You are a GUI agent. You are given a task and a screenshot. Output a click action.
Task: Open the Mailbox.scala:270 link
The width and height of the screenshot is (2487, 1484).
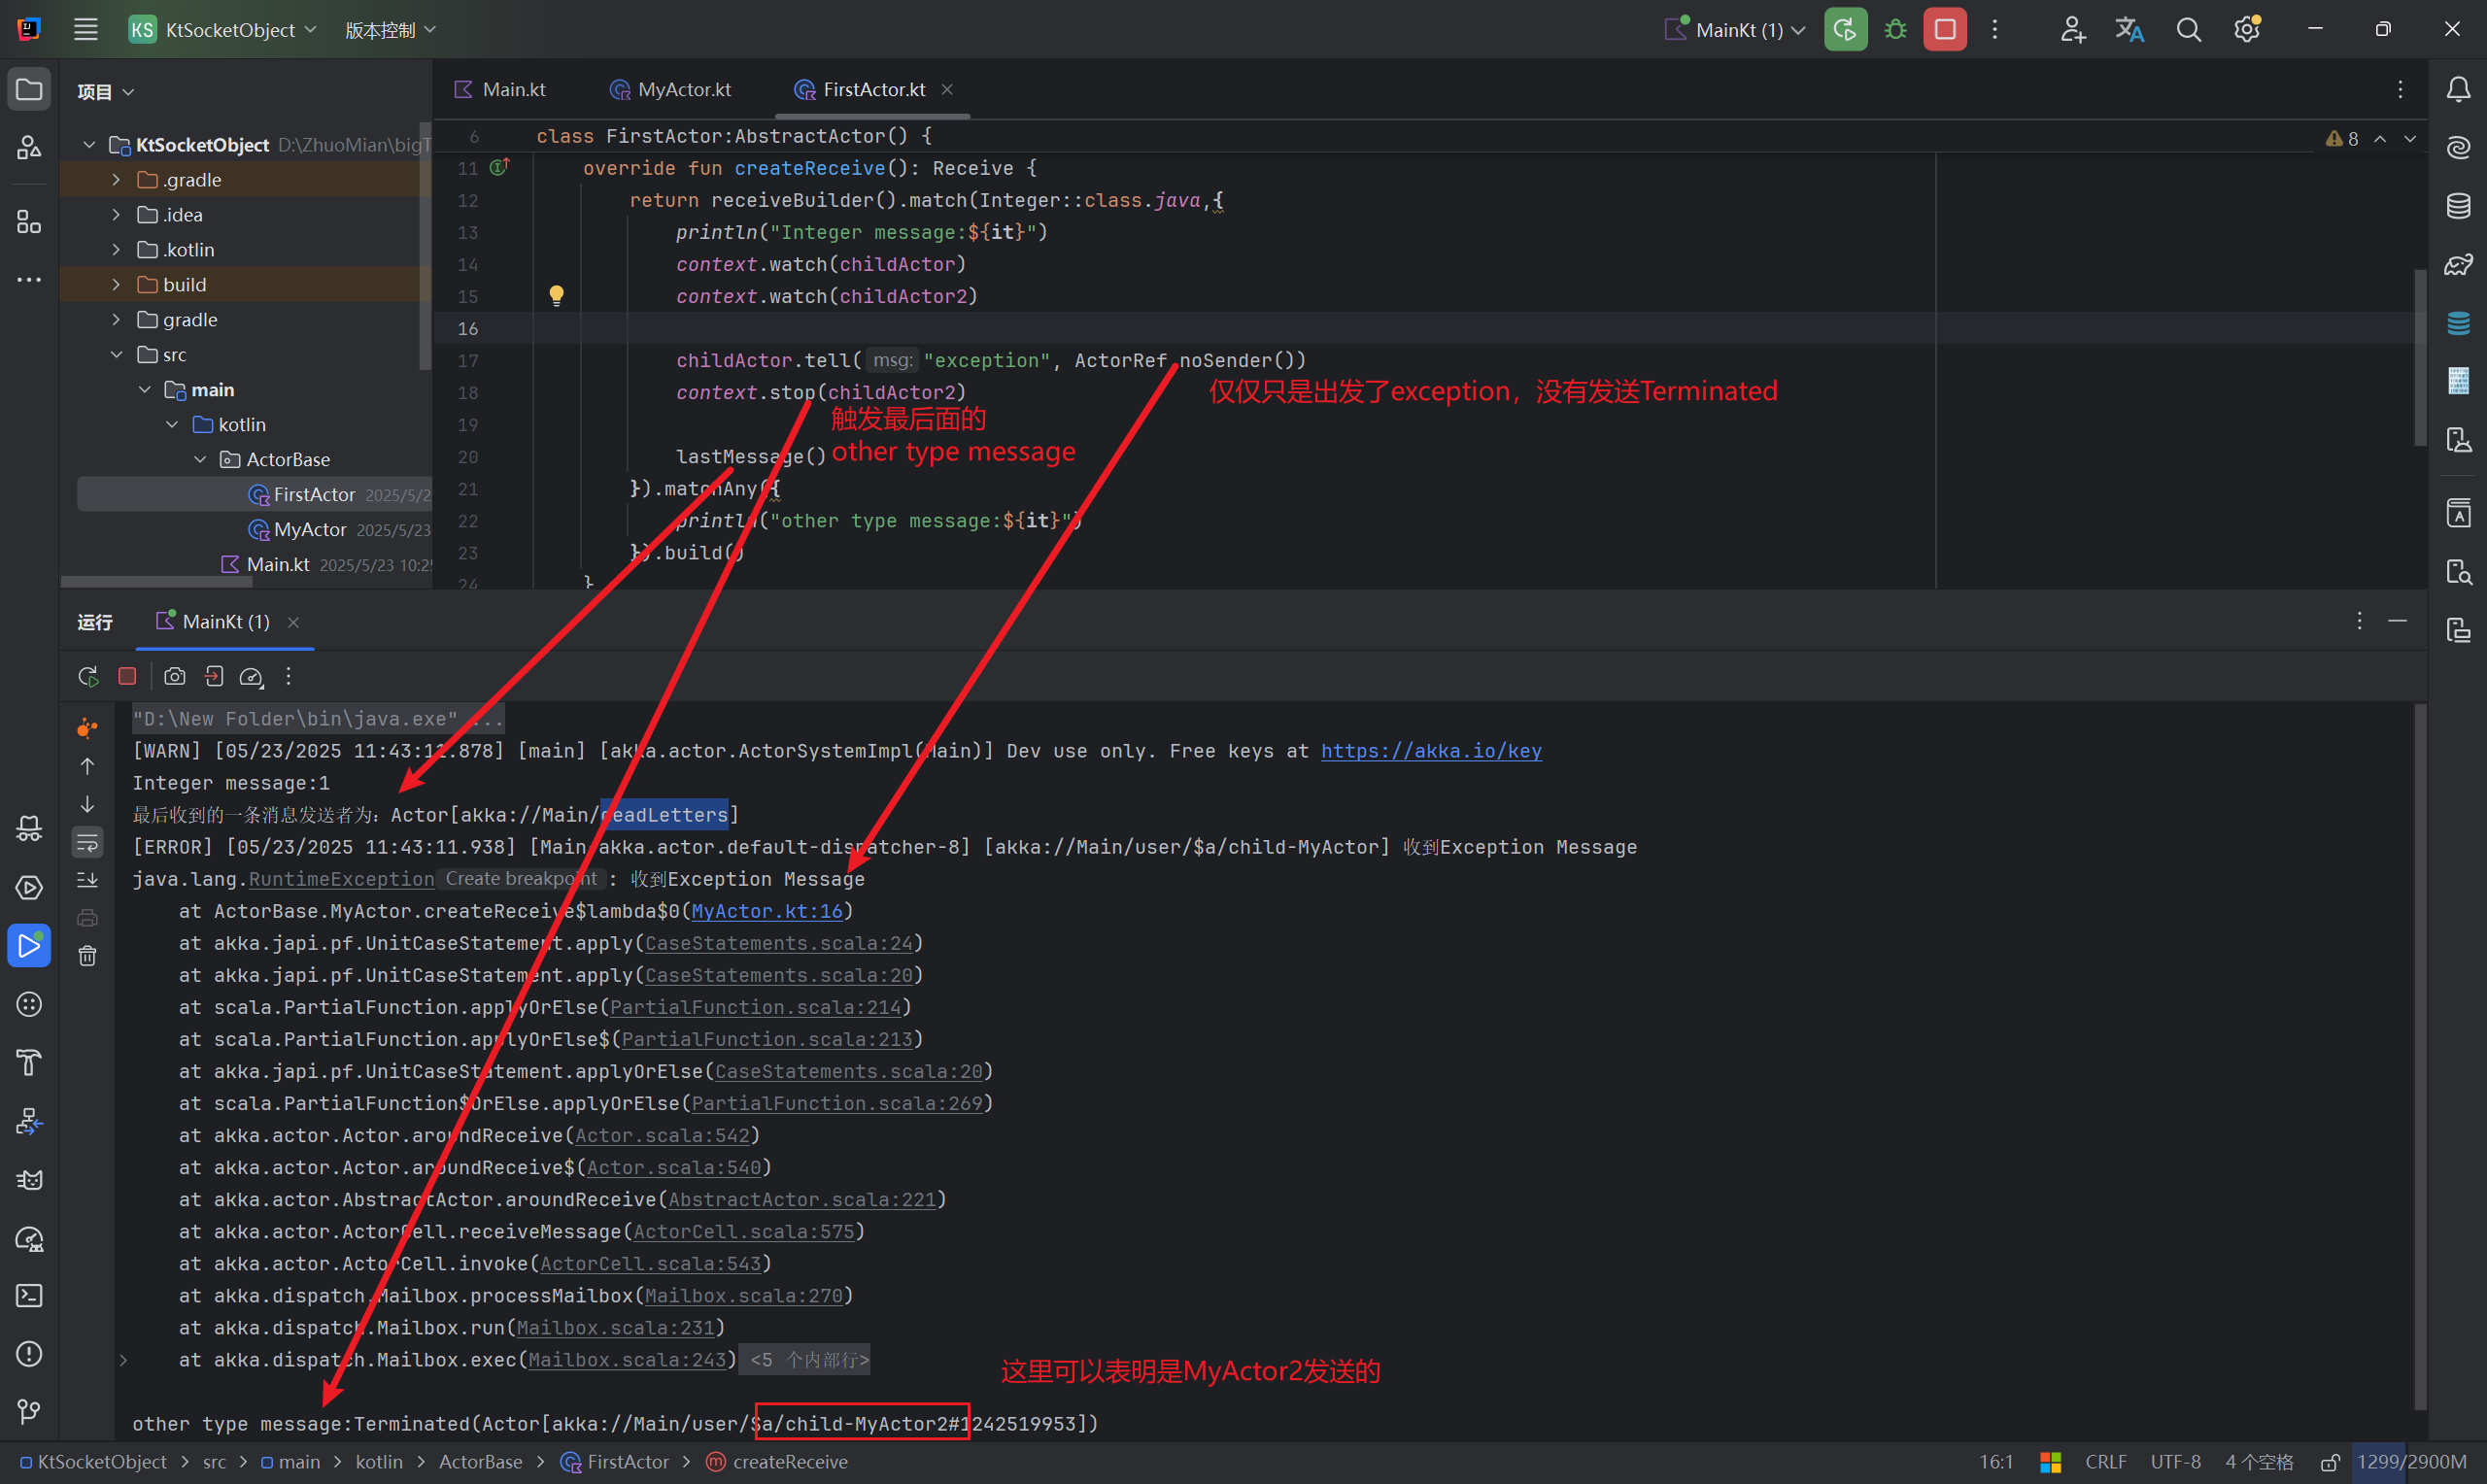point(744,1296)
